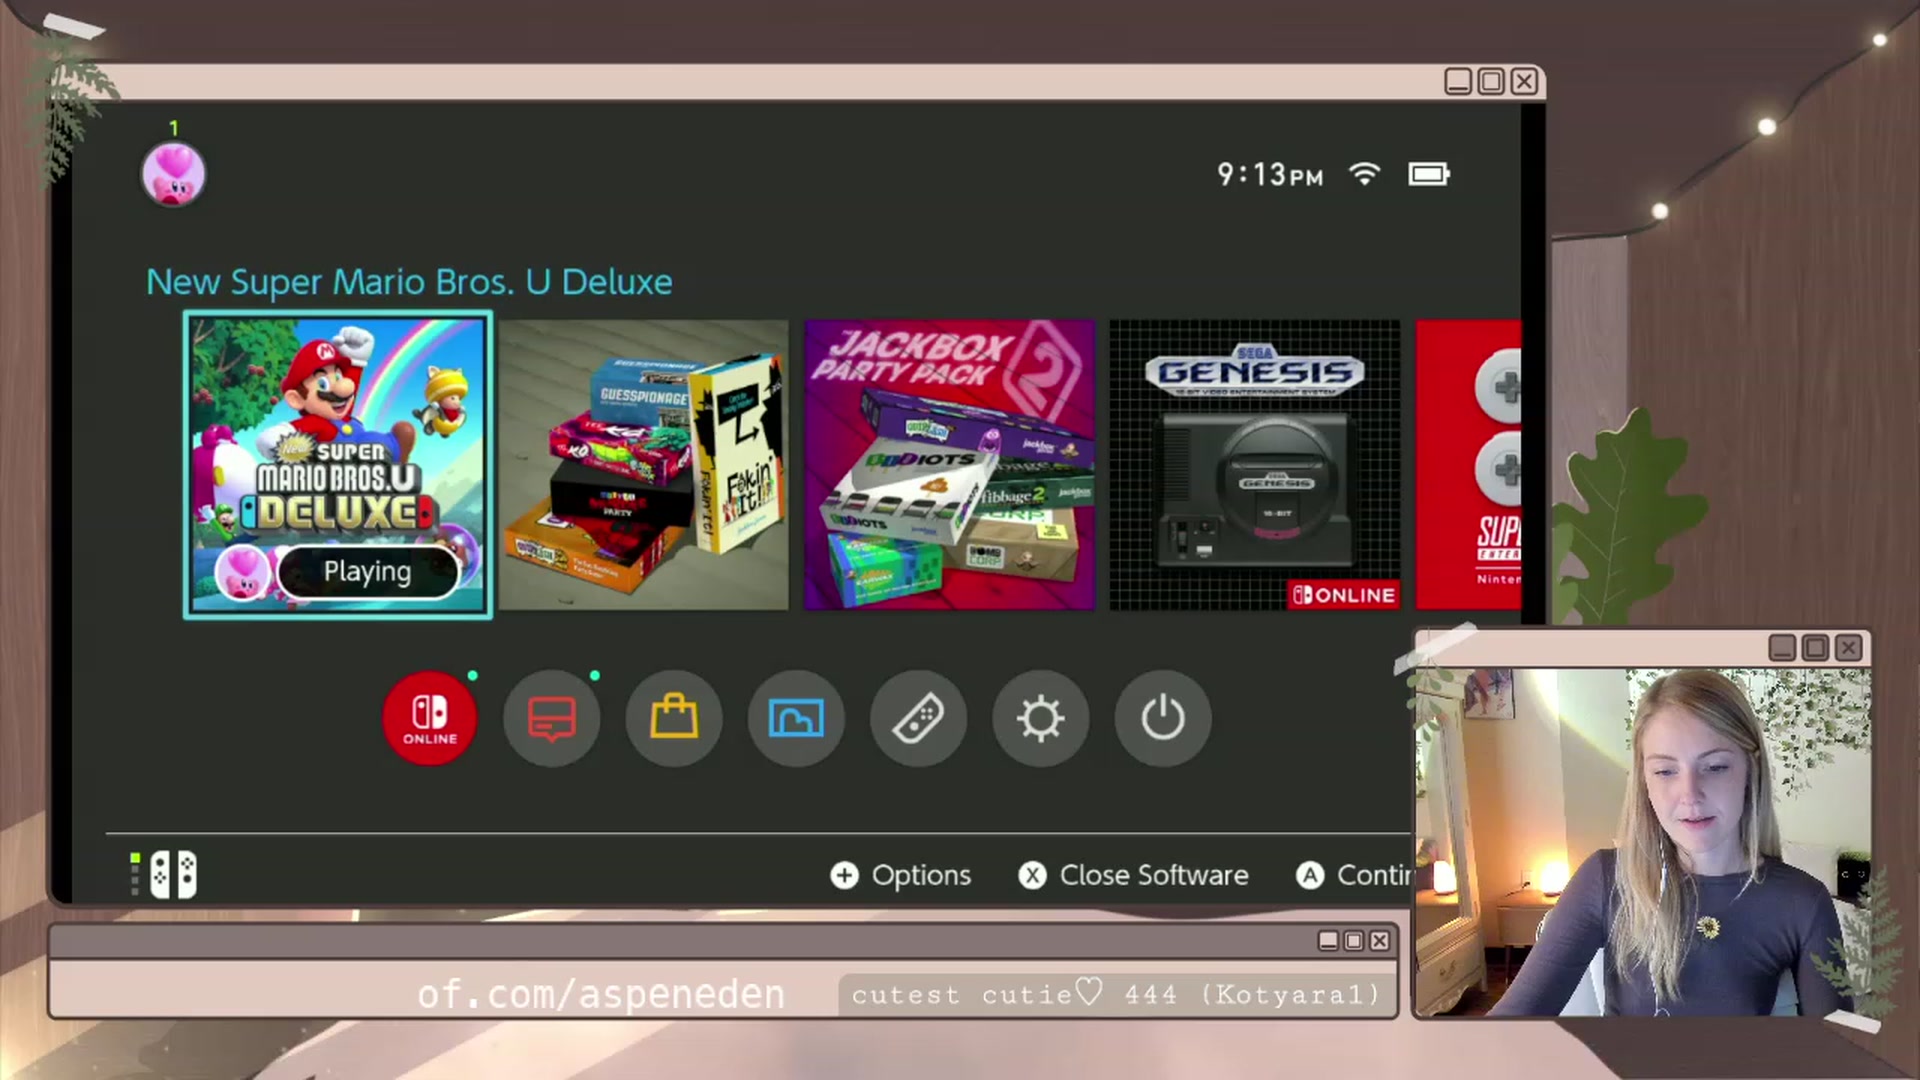Select the red Super Nintendo Online tile
The image size is (1920, 1080).
click(1468, 465)
